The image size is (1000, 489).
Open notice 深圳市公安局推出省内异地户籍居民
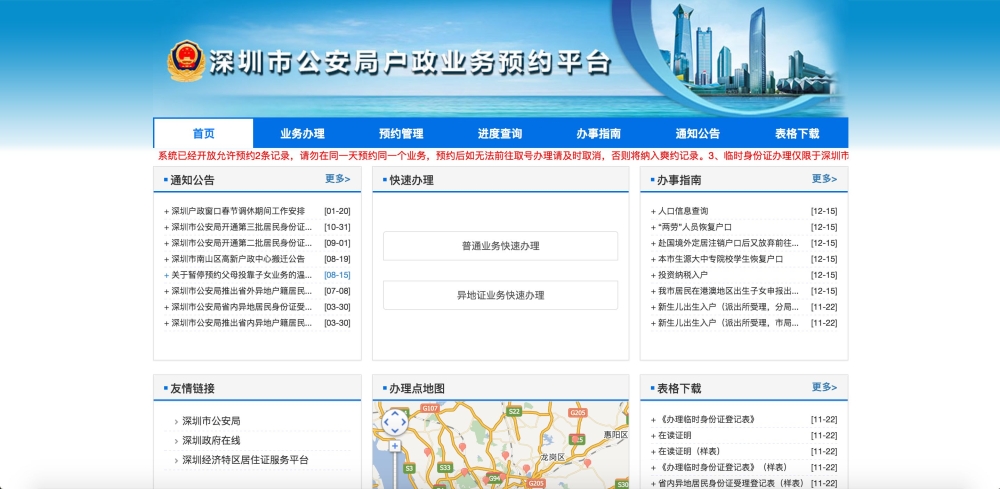[242, 323]
